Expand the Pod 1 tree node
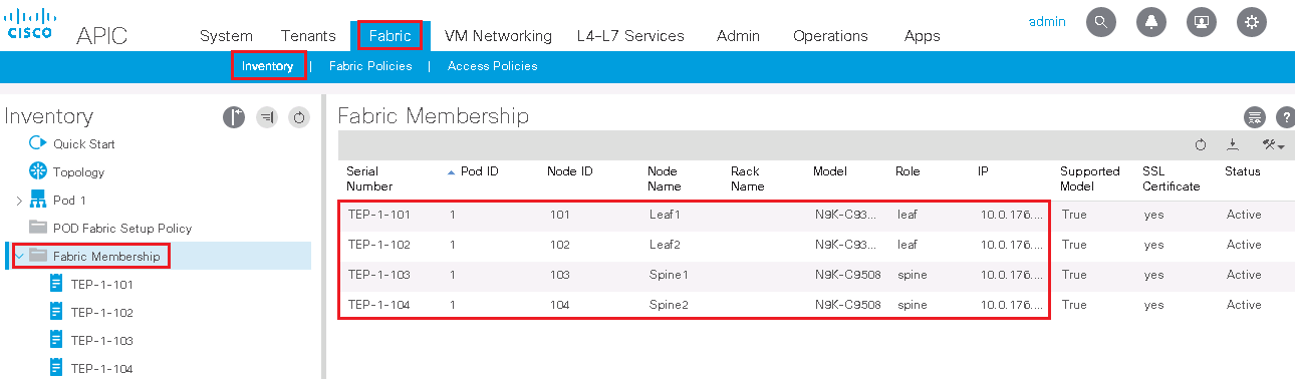Image resolution: width=1295 pixels, height=380 pixels. click(x=19, y=200)
